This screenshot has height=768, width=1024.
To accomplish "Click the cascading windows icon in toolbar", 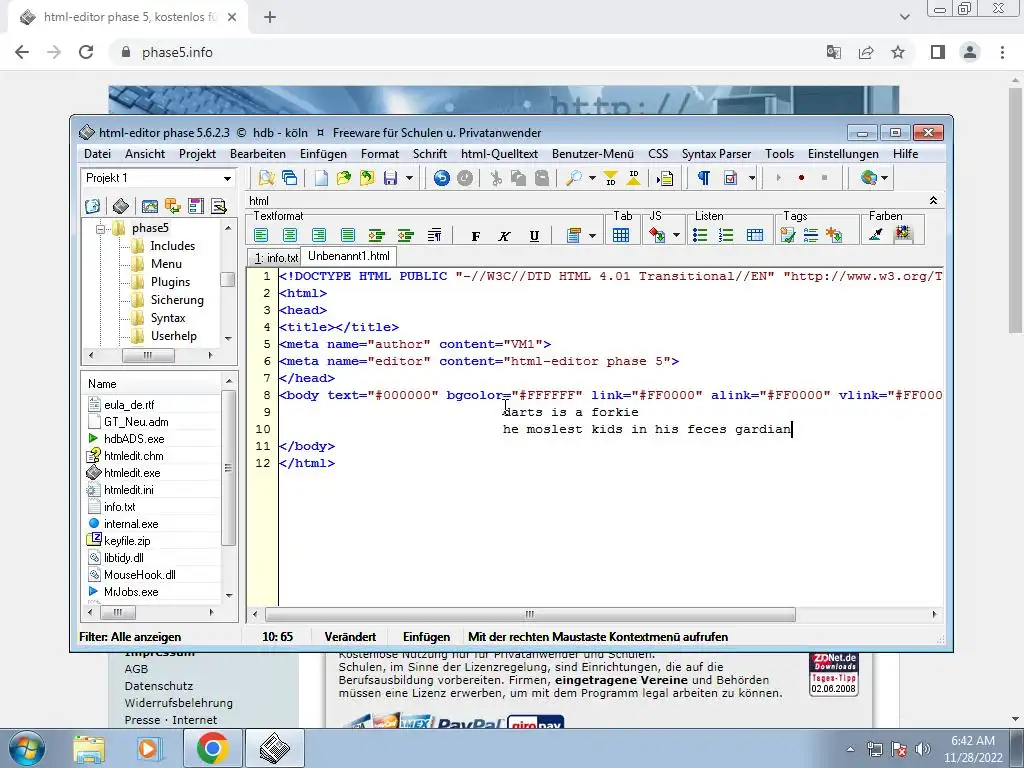I will click(289, 178).
